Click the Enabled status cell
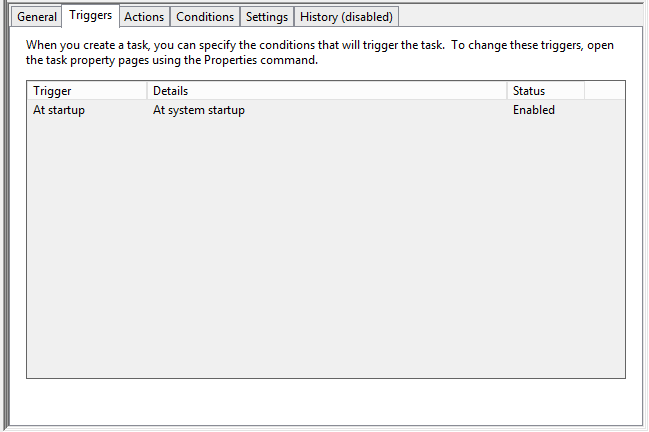Image resolution: width=649 pixels, height=432 pixels. [534, 110]
